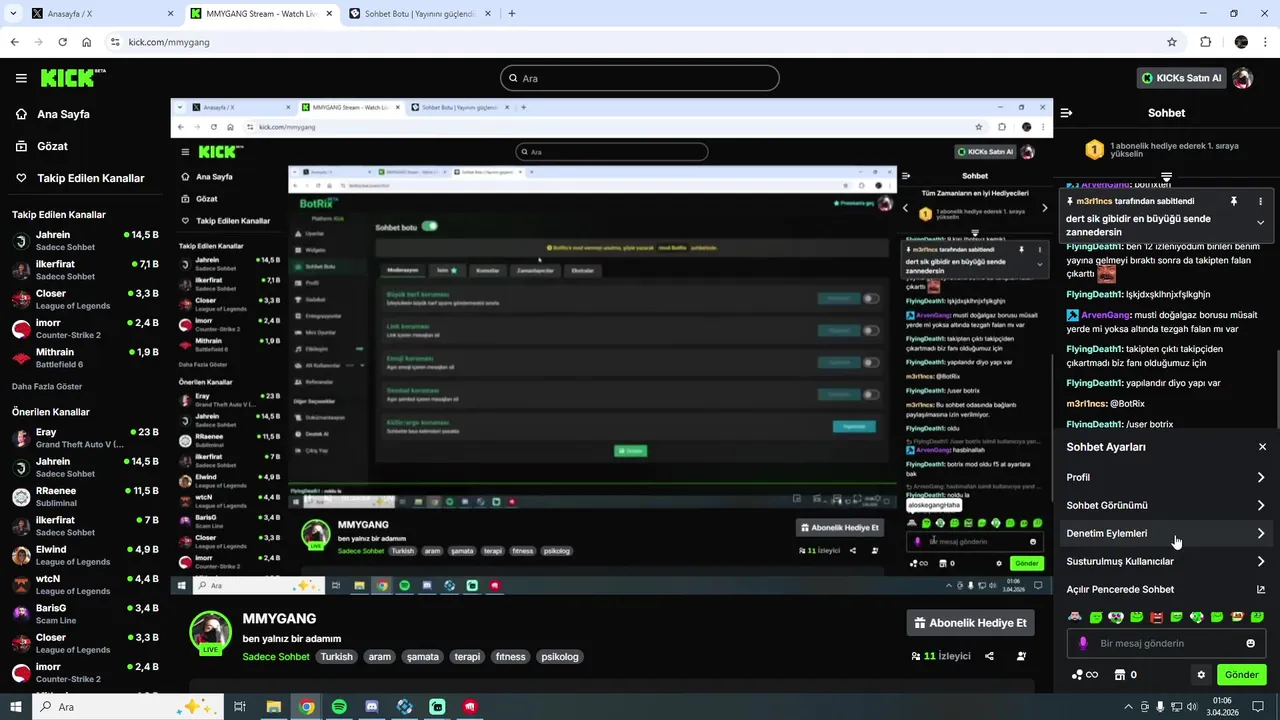
Task: View site information icon in address bar
Action: point(115,42)
